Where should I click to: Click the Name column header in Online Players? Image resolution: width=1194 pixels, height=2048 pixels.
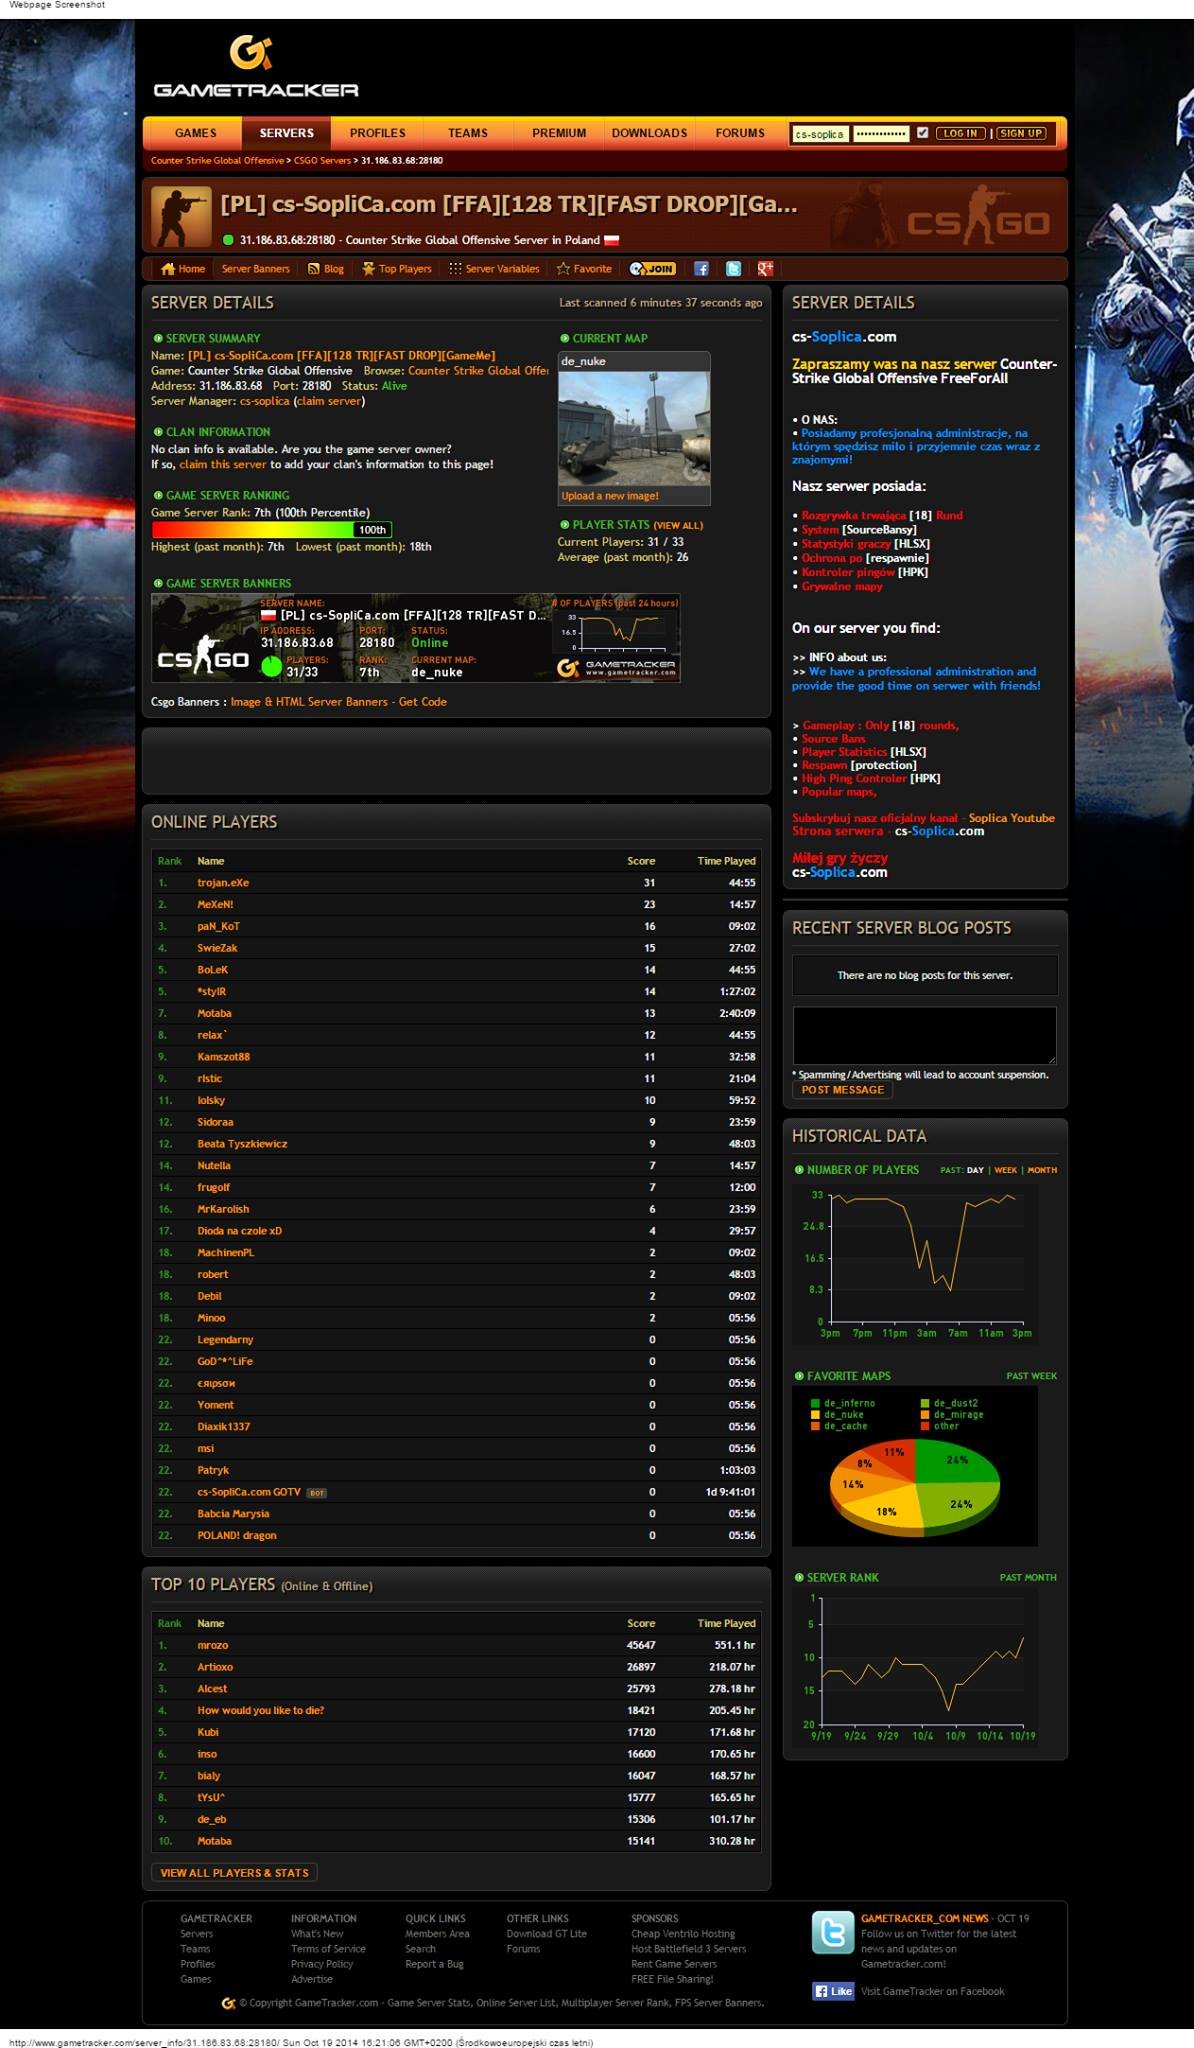(211, 861)
